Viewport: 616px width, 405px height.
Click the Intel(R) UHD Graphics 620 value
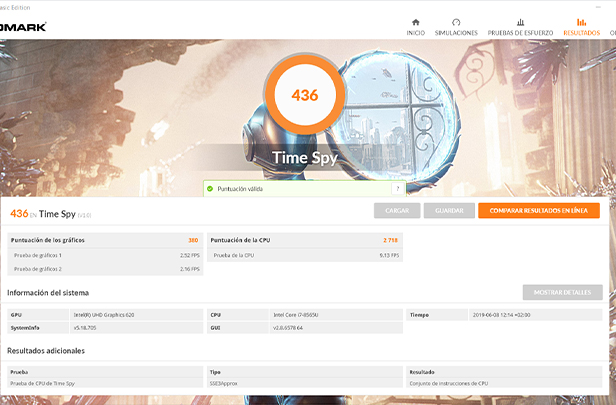(104, 315)
